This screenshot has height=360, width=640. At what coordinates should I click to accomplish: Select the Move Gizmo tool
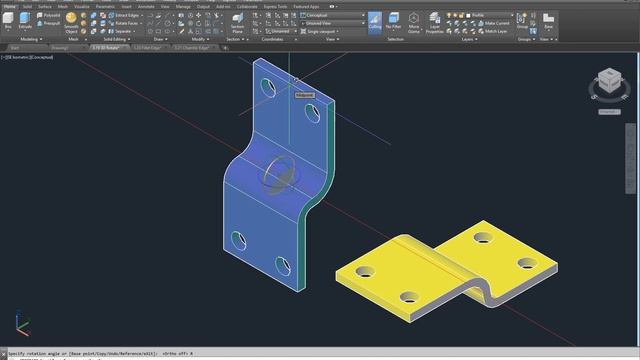tap(413, 23)
